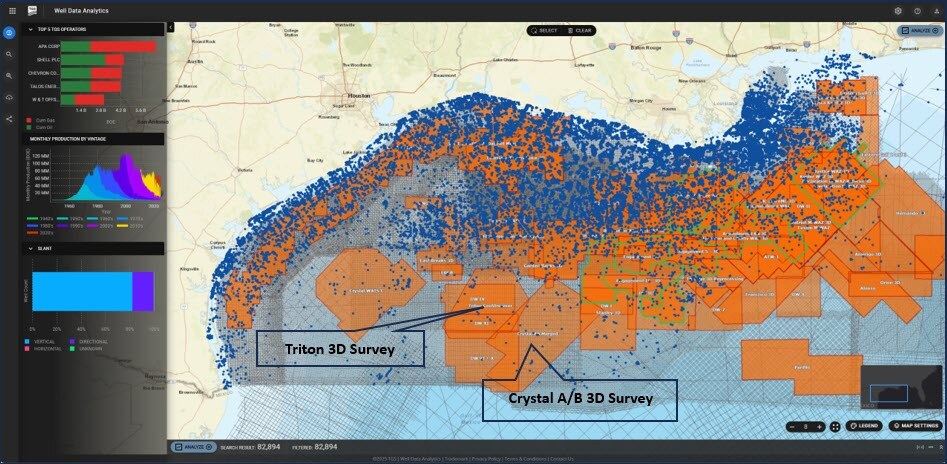Collapse the Top 5 TGS Operators panel
947x464 pixels.
tap(30, 29)
